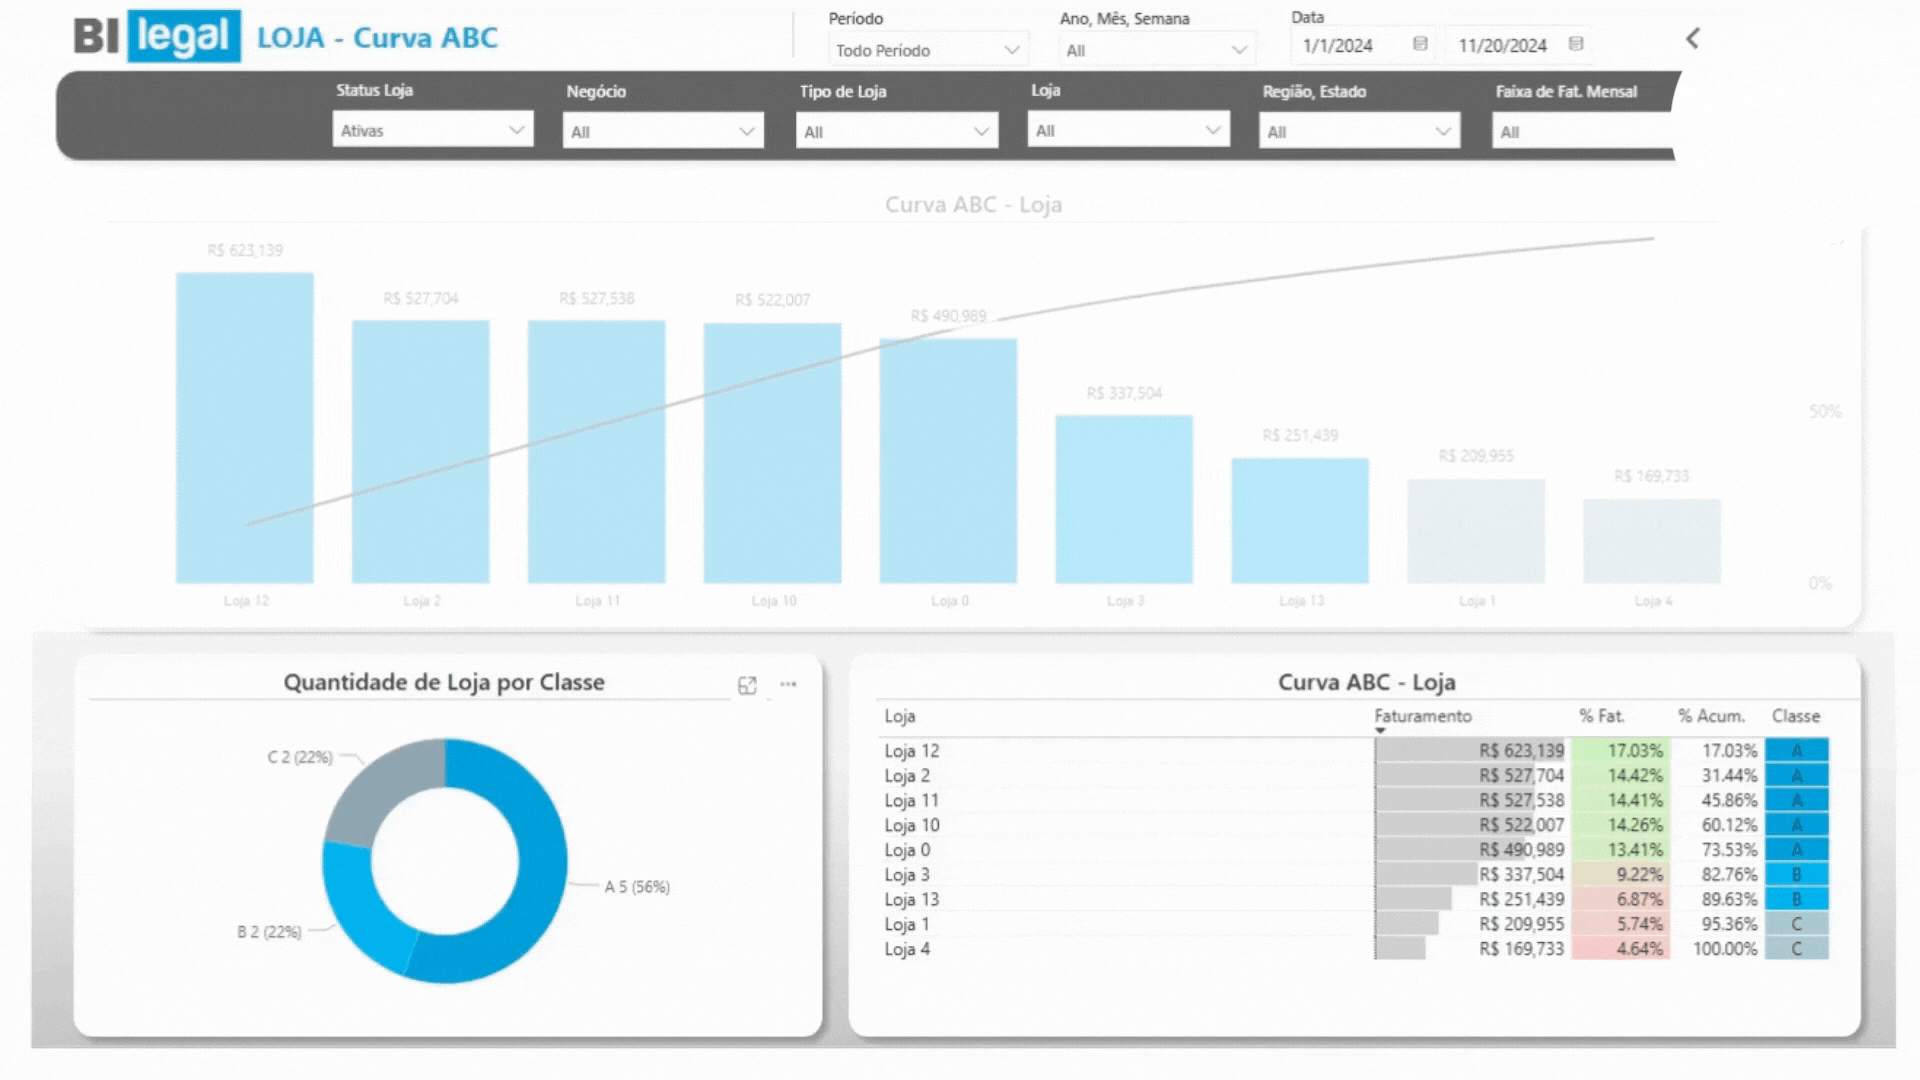This screenshot has height=1080, width=1920.
Task: Click Faturamento column sort arrow
Action: (x=1380, y=731)
